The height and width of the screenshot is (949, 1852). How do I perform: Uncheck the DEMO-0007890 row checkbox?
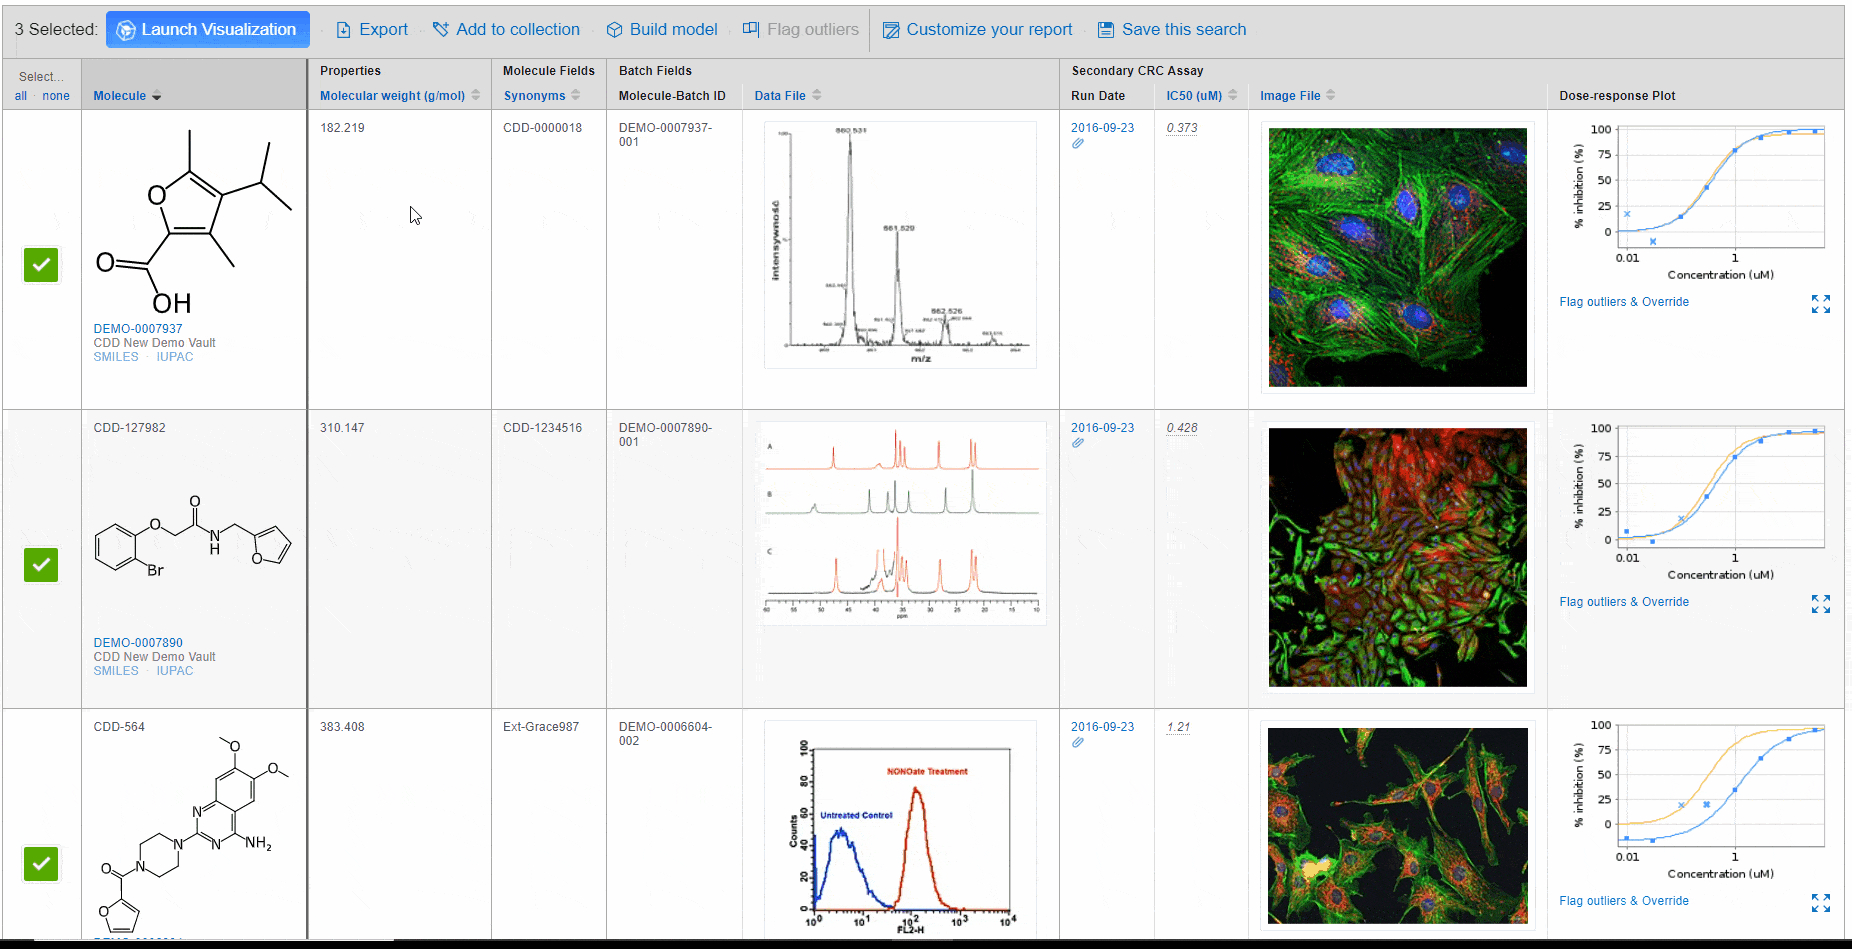pyautogui.click(x=41, y=565)
